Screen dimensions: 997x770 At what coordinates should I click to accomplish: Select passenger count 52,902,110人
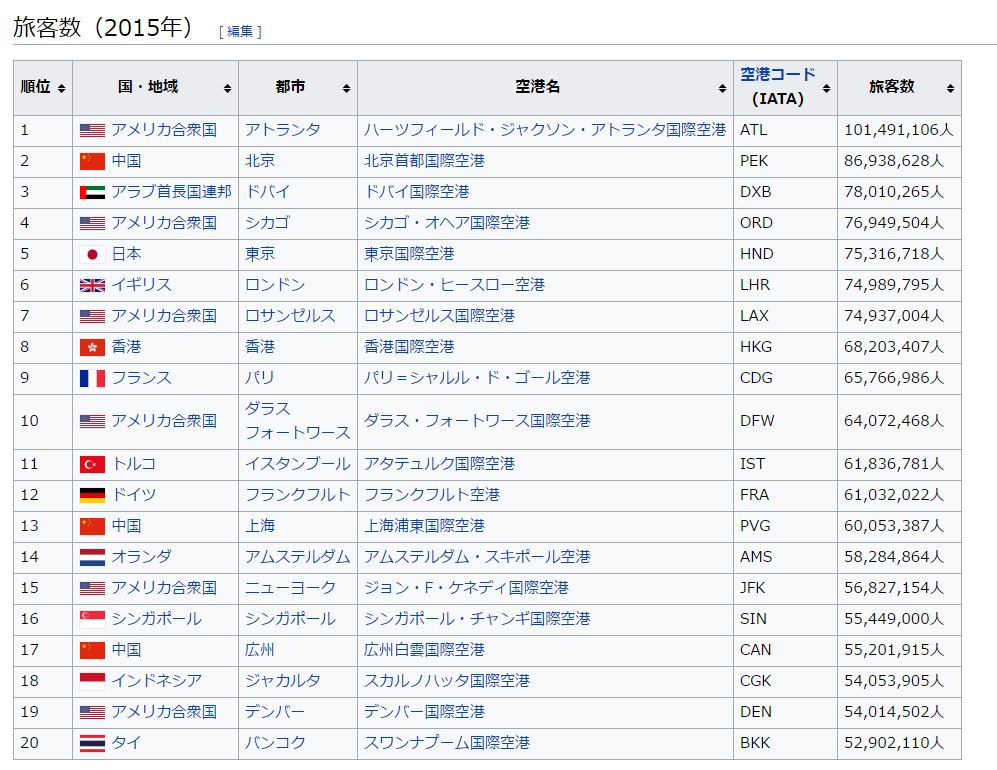(893, 743)
